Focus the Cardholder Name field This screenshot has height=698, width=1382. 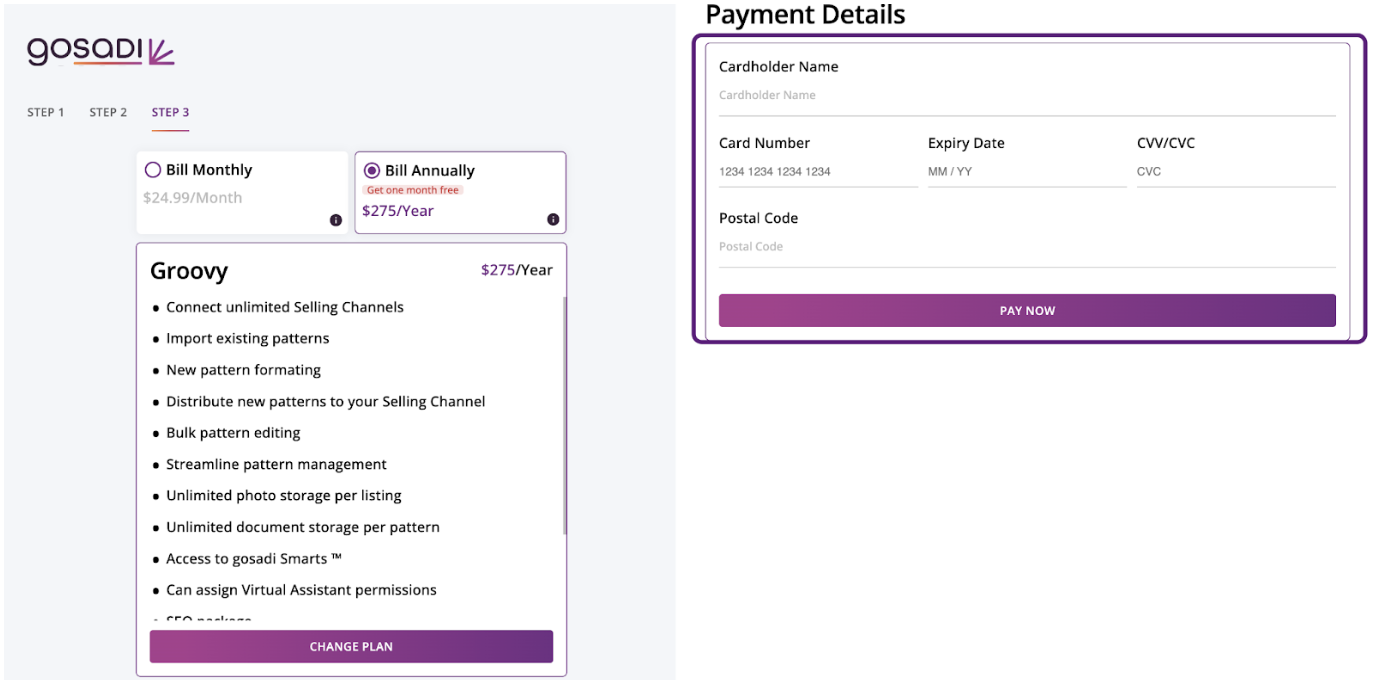tap(1027, 95)
